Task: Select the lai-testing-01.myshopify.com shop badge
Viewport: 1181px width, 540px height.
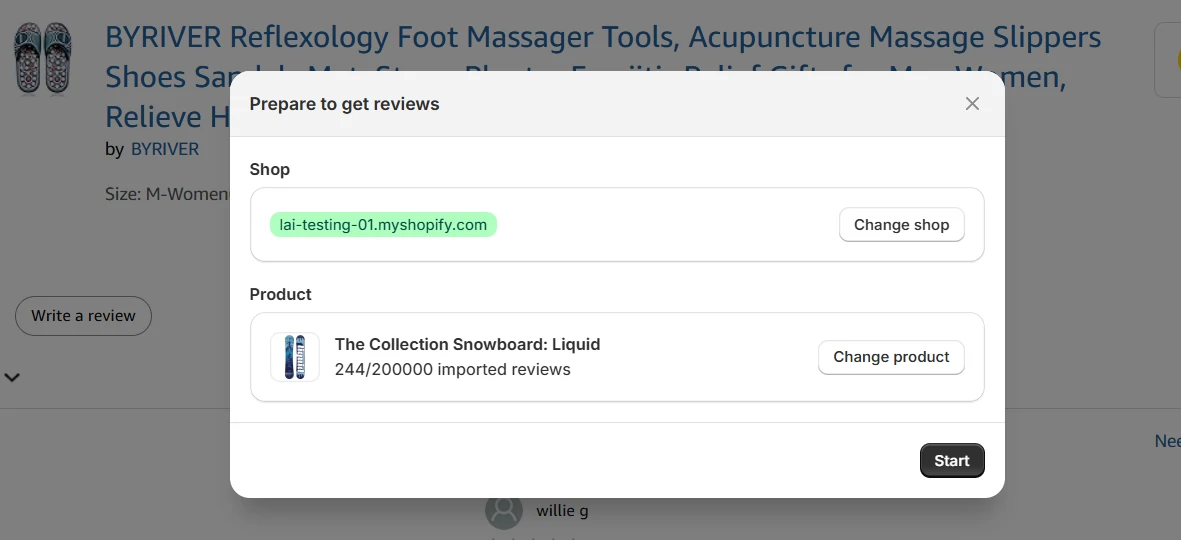Action: click(x=383, y=225)
